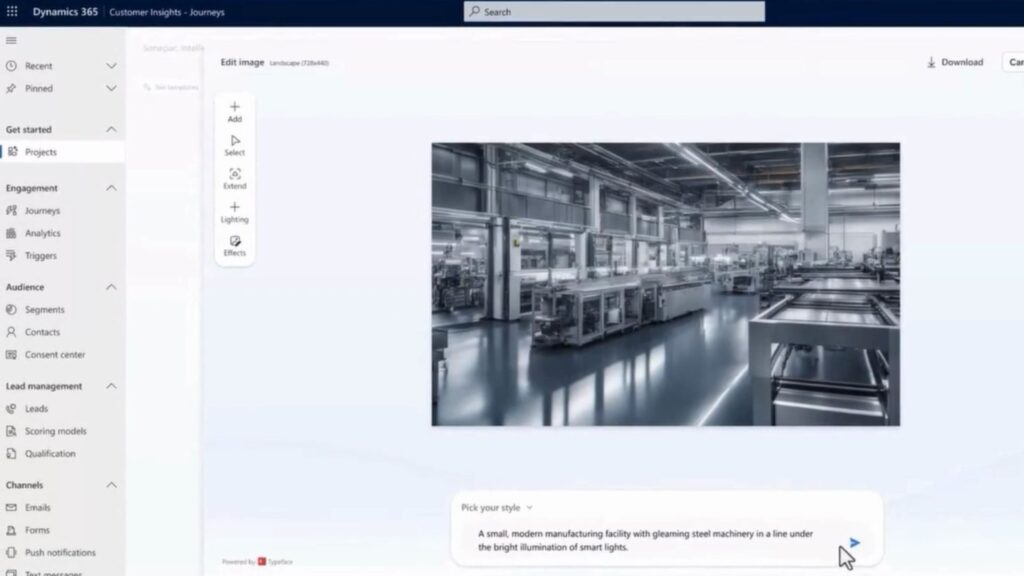Screen dimensions: 1024x576
Task: Toggle the sidebar hamburger menu
Action: pyautogui.click(x=12, y=40)
